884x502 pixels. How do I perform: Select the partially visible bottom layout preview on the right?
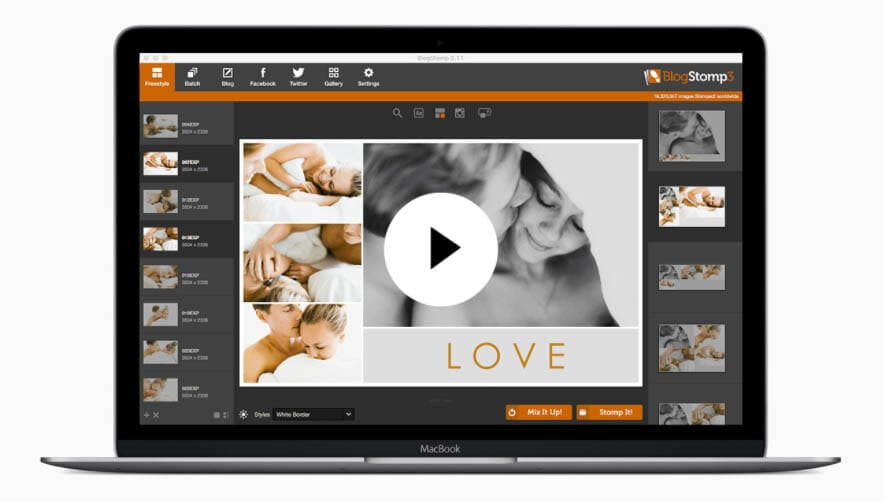pyautogui.click(x=692, y=413)
